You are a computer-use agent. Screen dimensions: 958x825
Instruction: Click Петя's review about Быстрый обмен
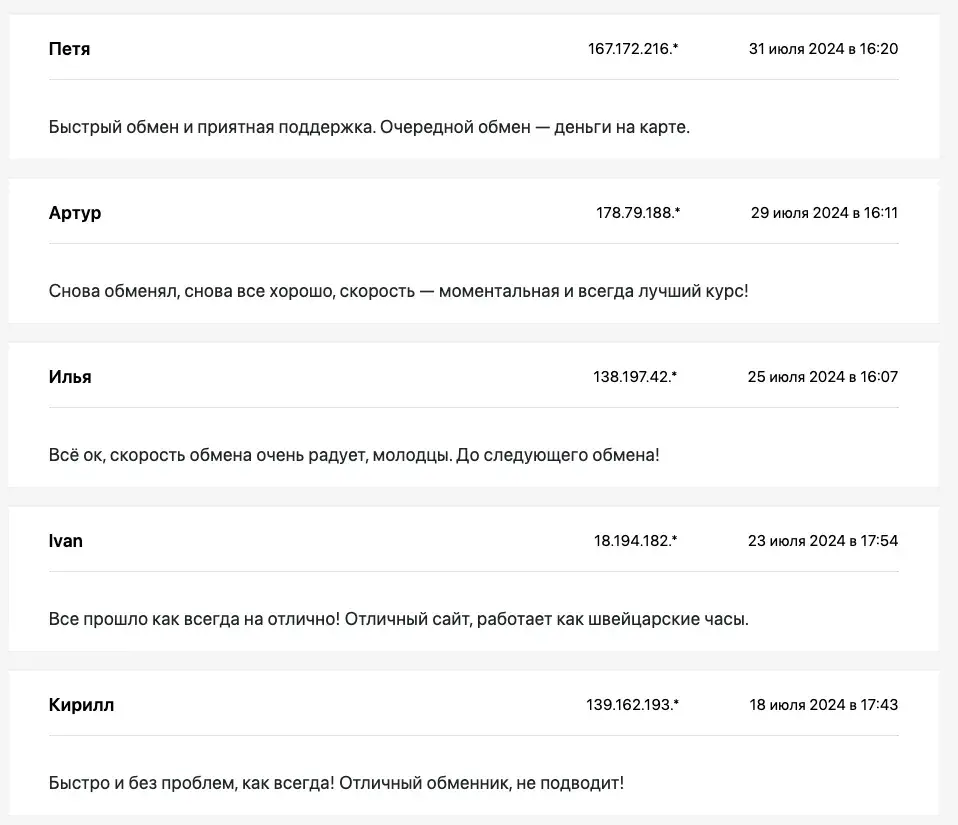click(x=369, y=127)
